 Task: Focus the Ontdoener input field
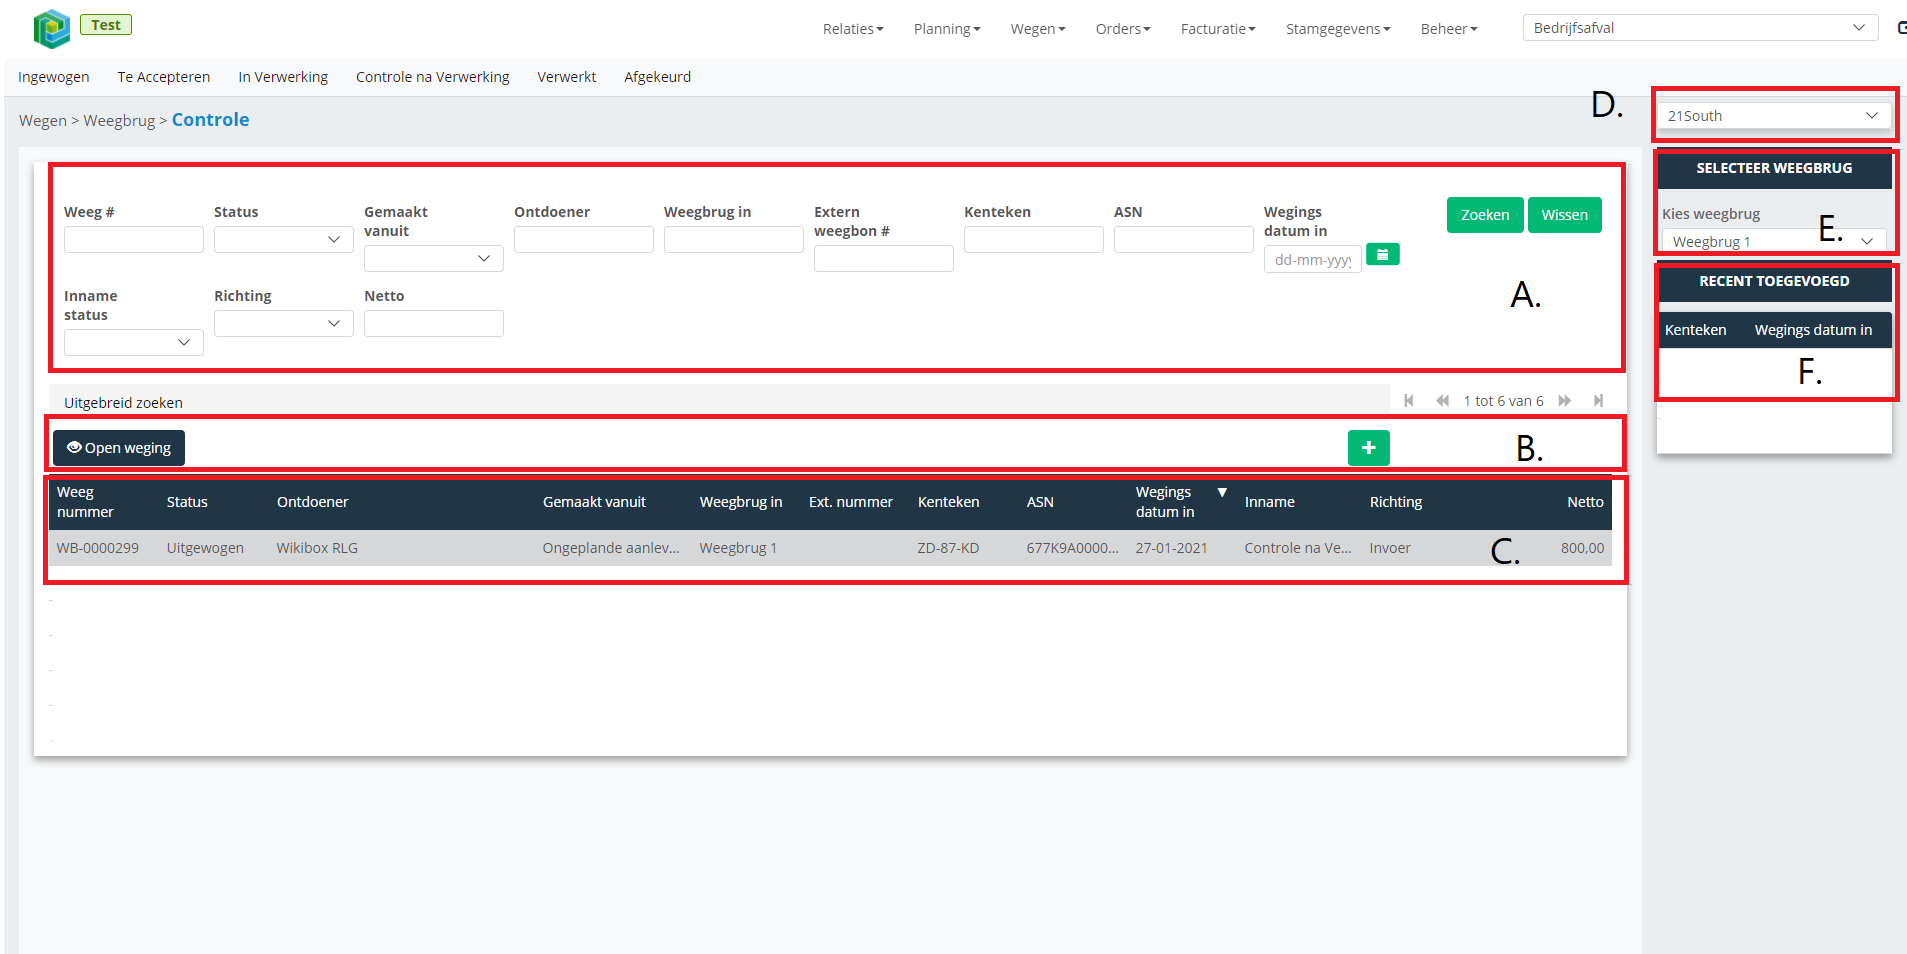583,239
